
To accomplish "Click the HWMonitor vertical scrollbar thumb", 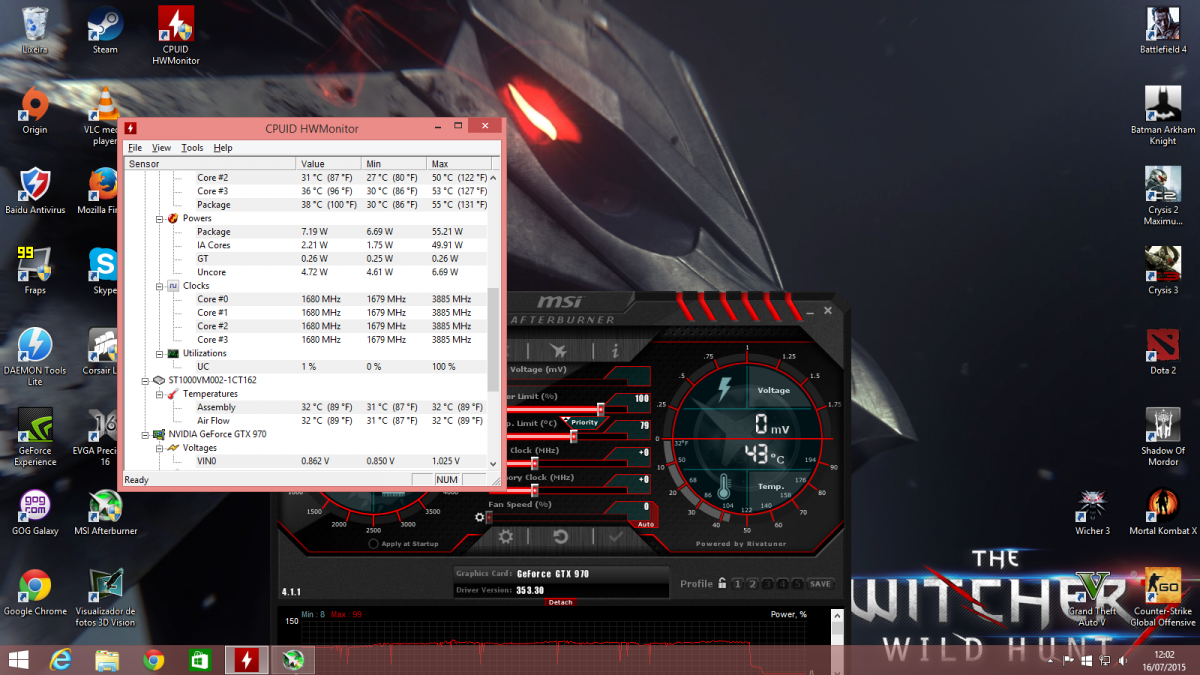I will [492, 341].
